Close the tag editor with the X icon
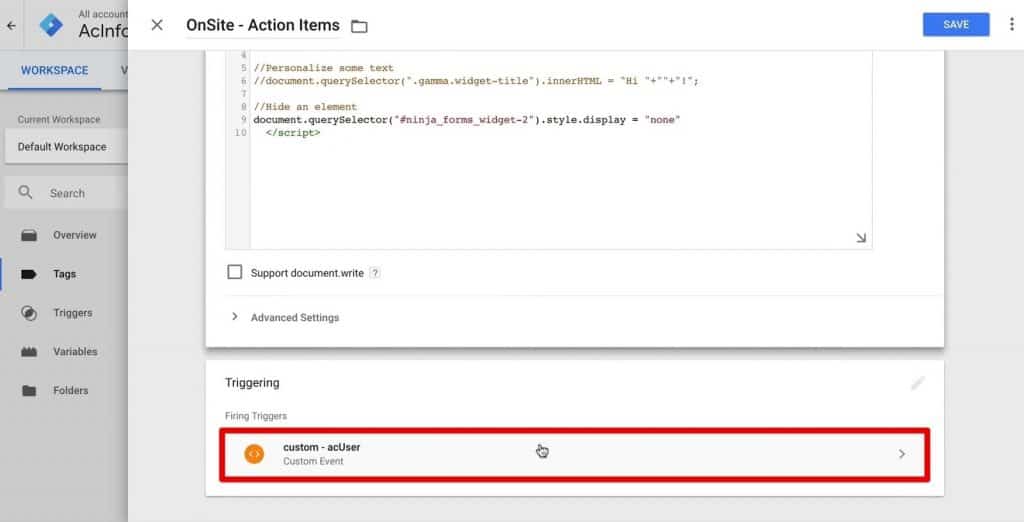Image resolution: width=1024 pixels, height=522 pixels. pos(157,25)
